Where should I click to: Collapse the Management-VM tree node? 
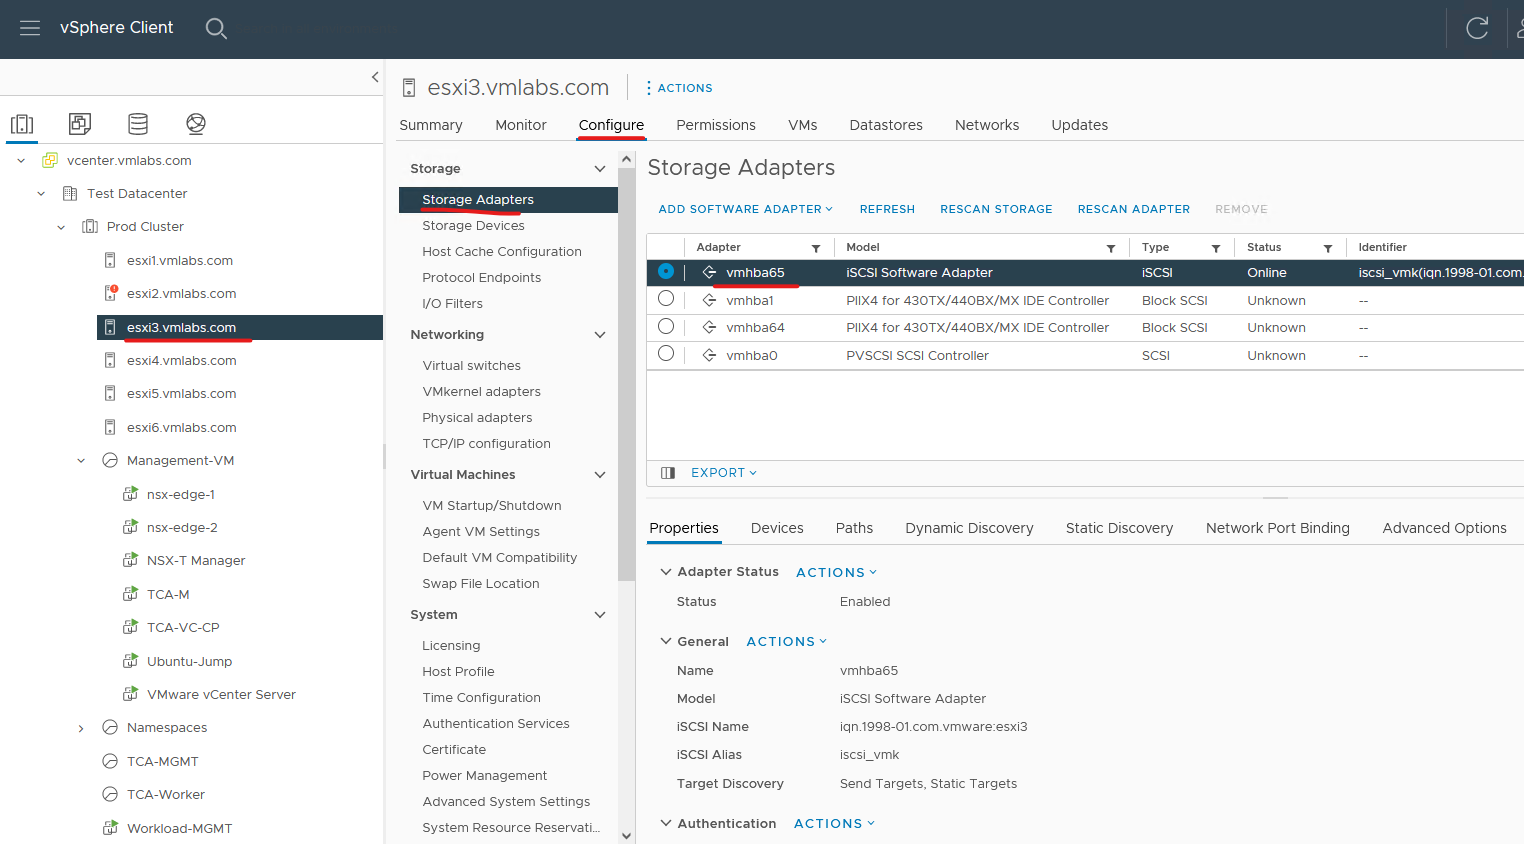tap(81, 461)
